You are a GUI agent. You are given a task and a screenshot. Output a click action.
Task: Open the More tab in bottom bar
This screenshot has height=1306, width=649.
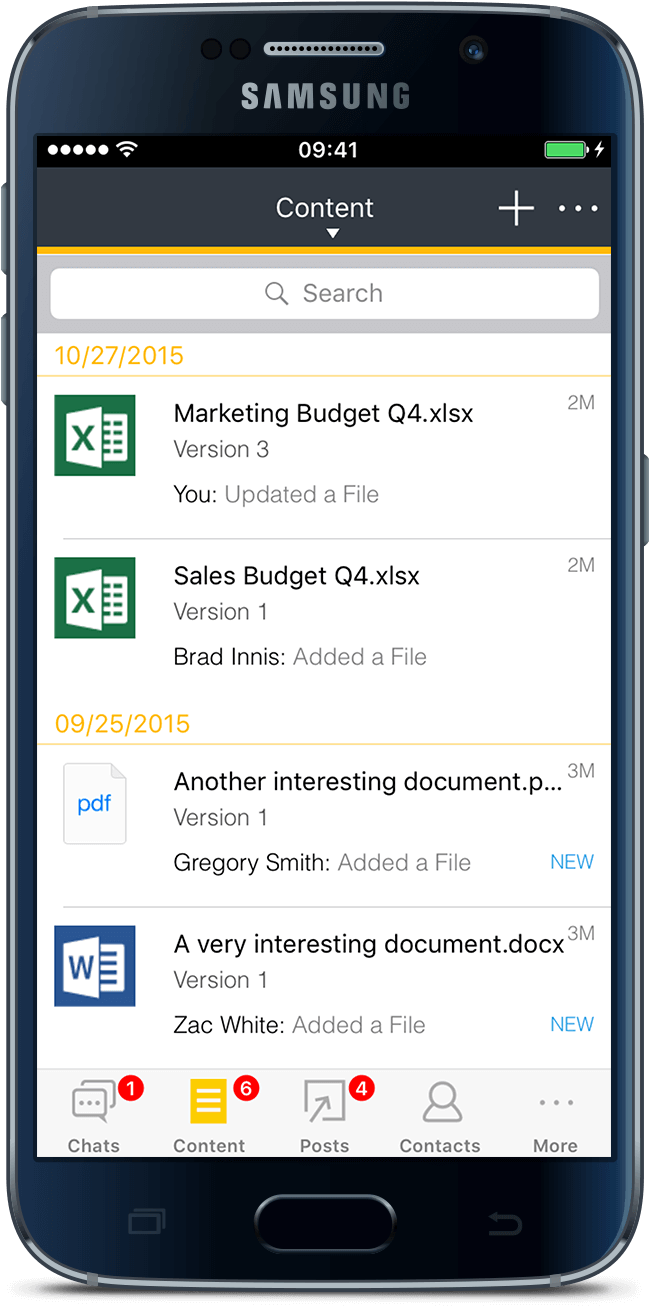(555, 1116)
